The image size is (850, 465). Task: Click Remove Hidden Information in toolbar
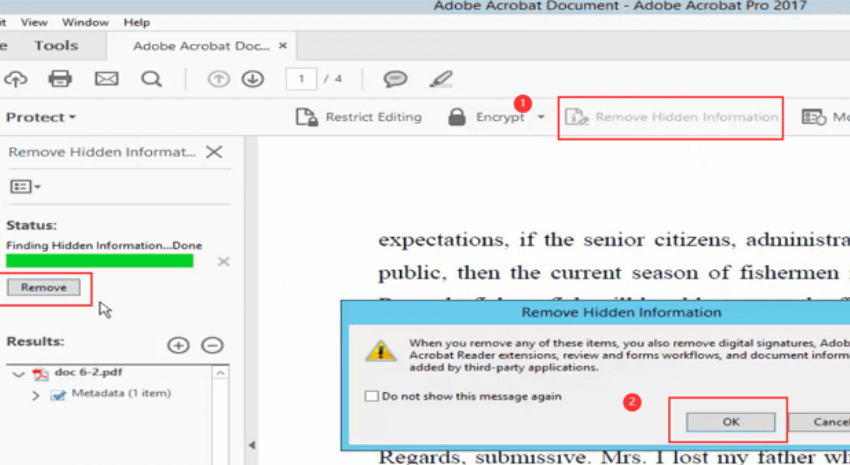(x=671, y=117)
